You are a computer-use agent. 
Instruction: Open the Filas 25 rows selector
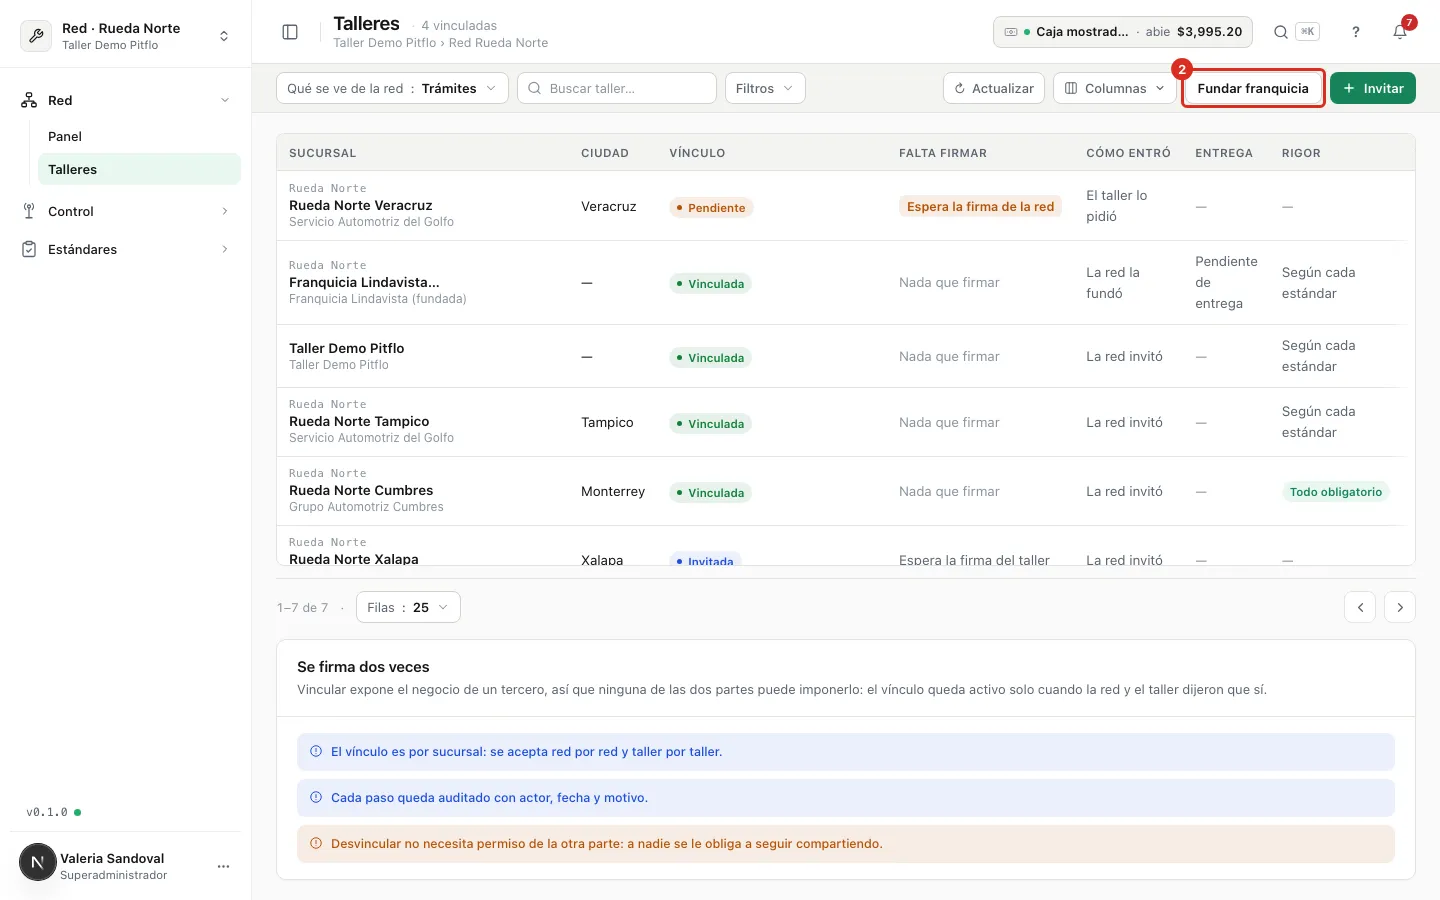408,607
